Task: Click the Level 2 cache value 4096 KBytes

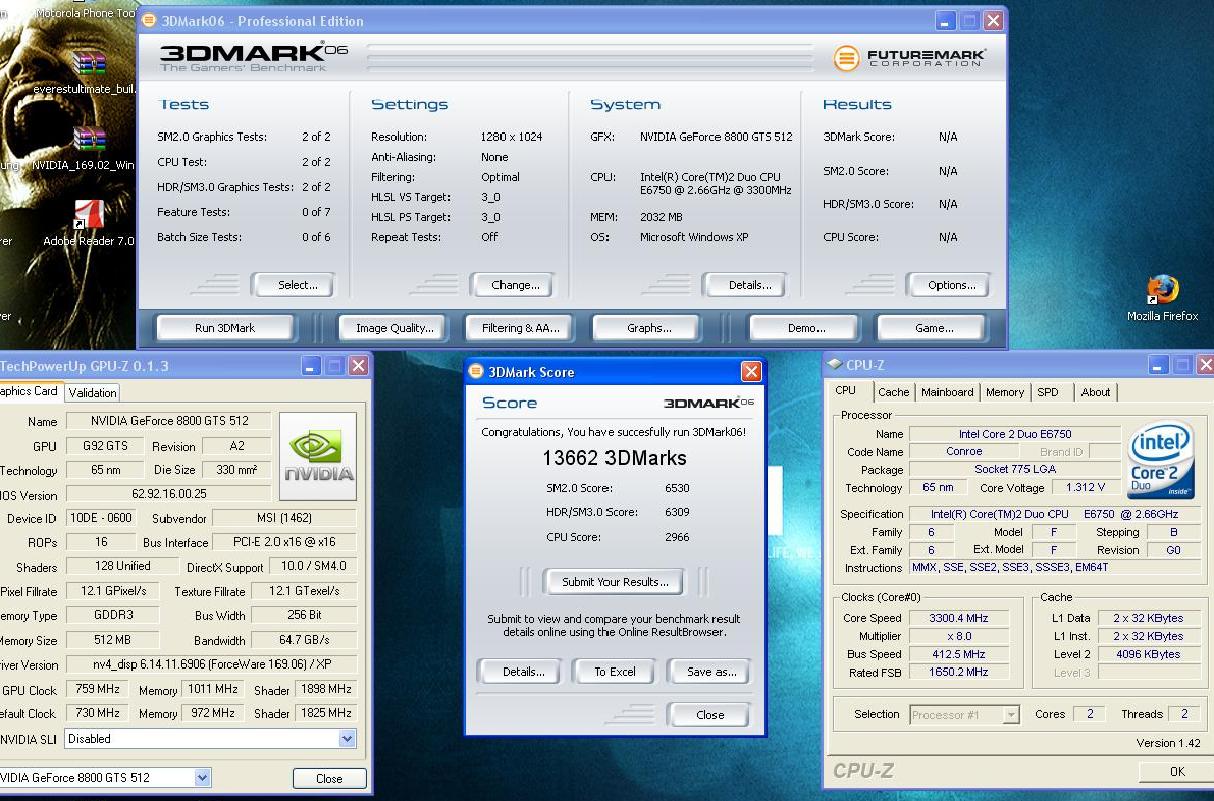Action: point(1148,654)
